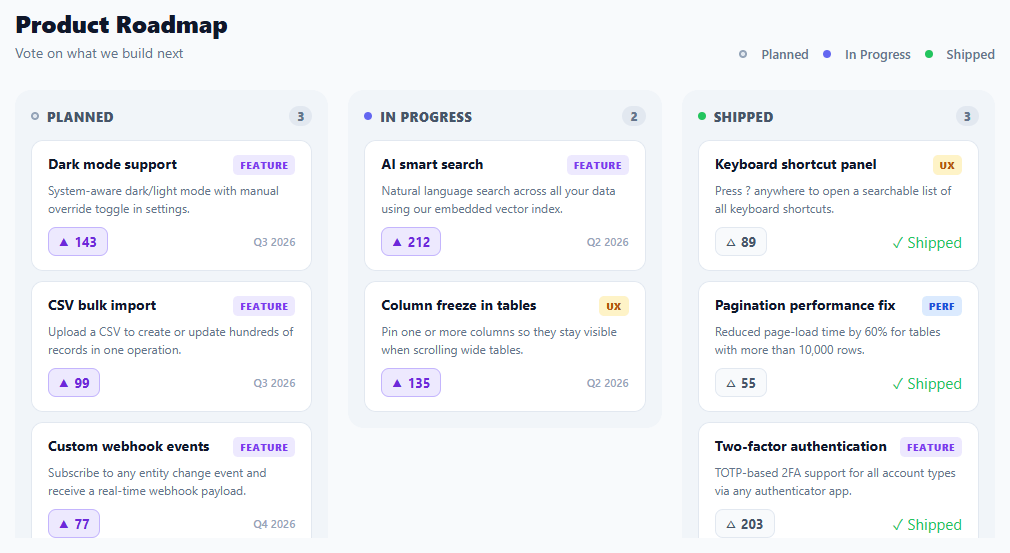Open the Pagination performance fix card title
This screenshot has width=1010, height=553.
[x=805, y=306]
